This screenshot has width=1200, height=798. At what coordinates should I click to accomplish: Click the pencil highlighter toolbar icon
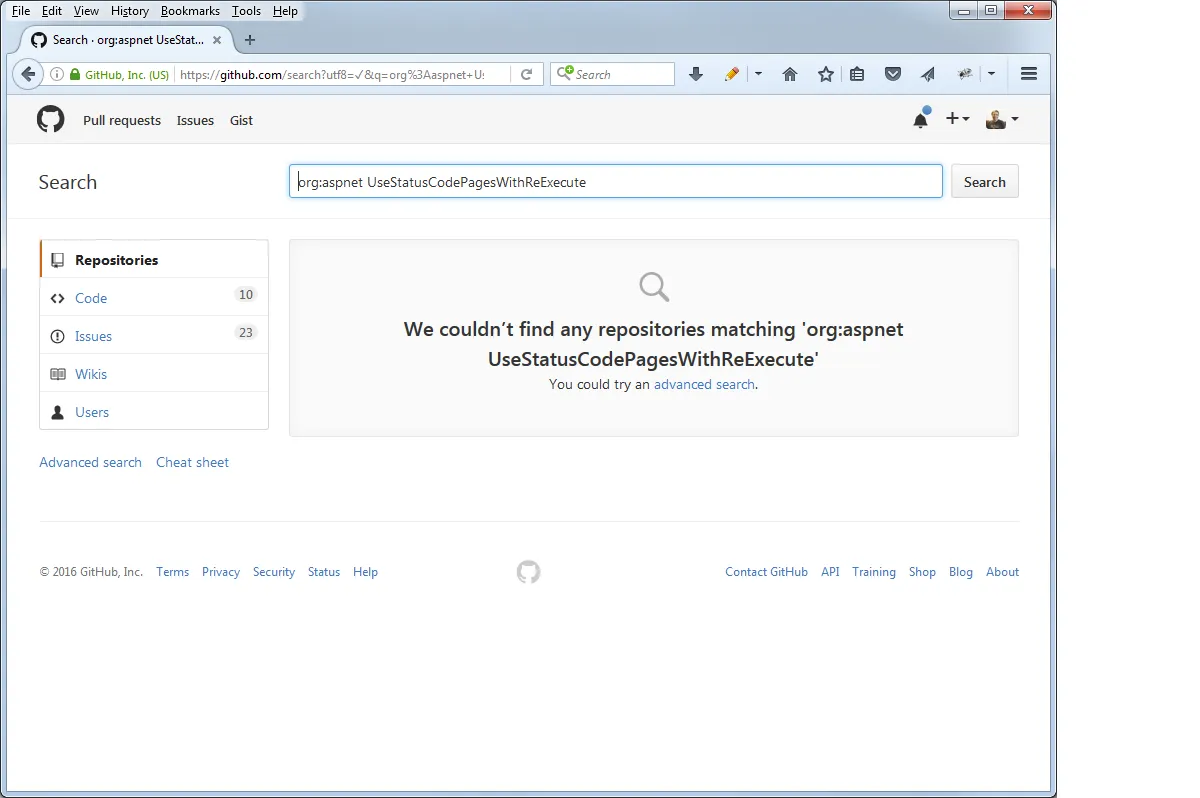(x=732, y=74)
